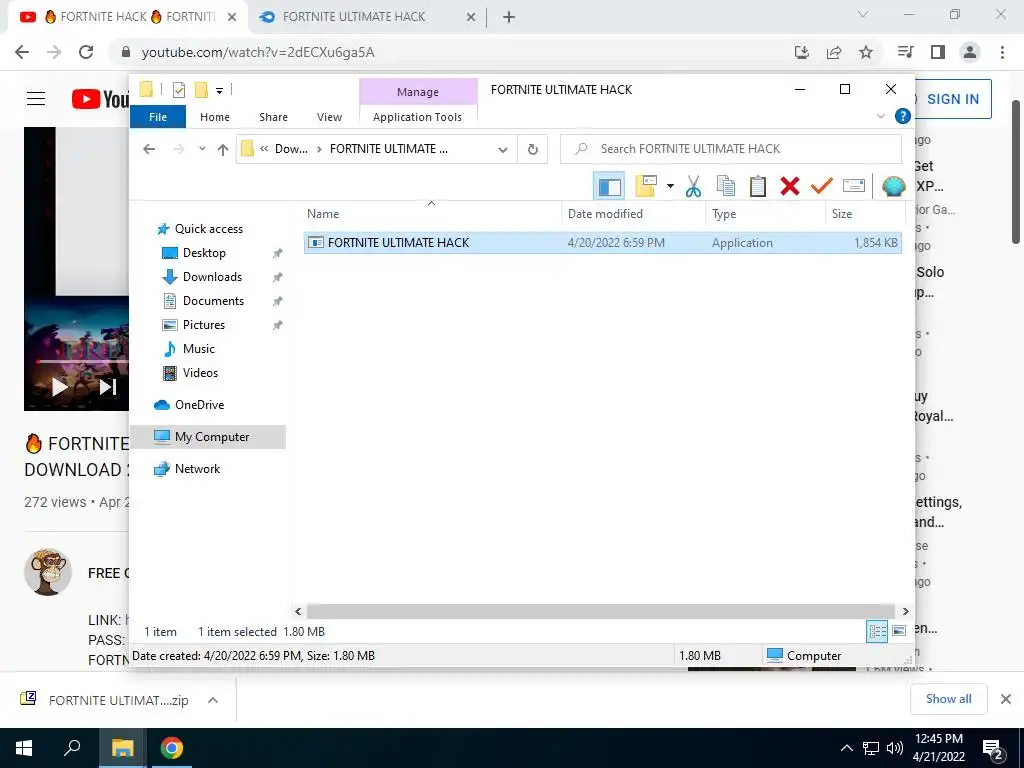Select Network in navigation pane

[197, 469]
